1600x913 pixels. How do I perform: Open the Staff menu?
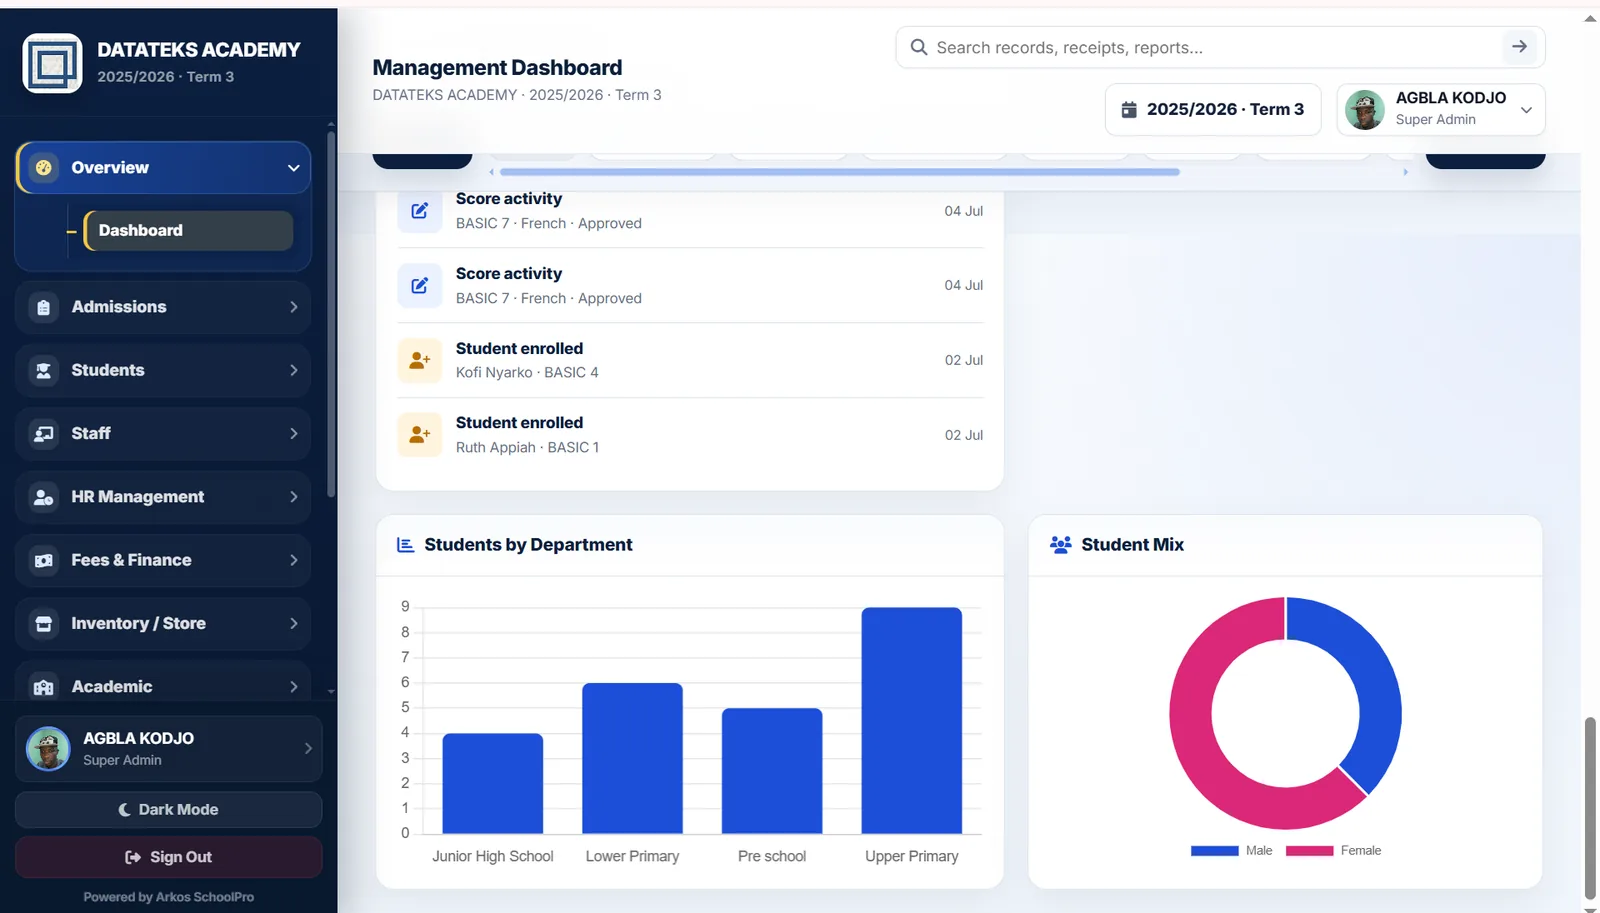(x=163, y=434)
